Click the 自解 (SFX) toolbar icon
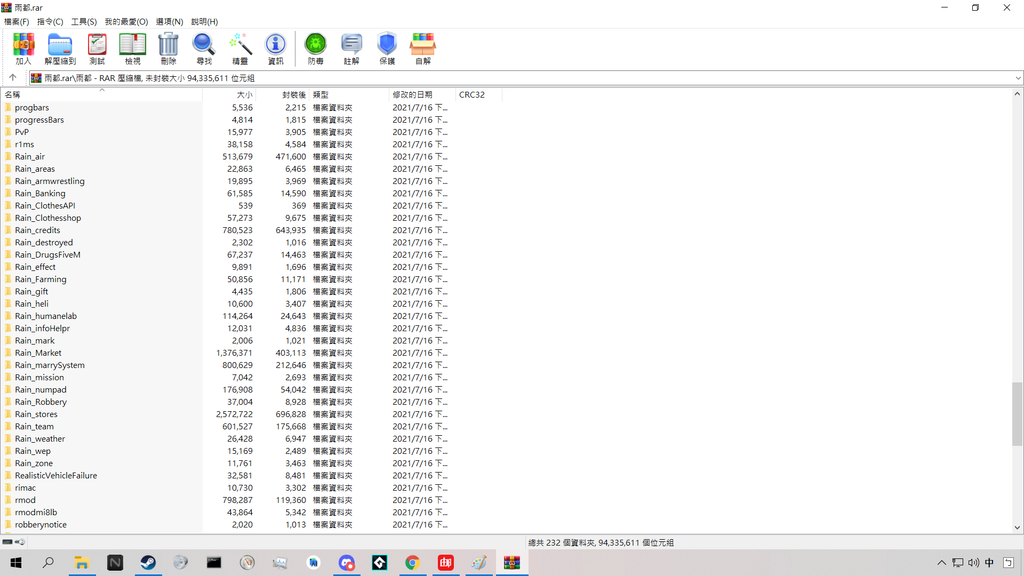Screen dimensions: 1024x576 (423, 48)
